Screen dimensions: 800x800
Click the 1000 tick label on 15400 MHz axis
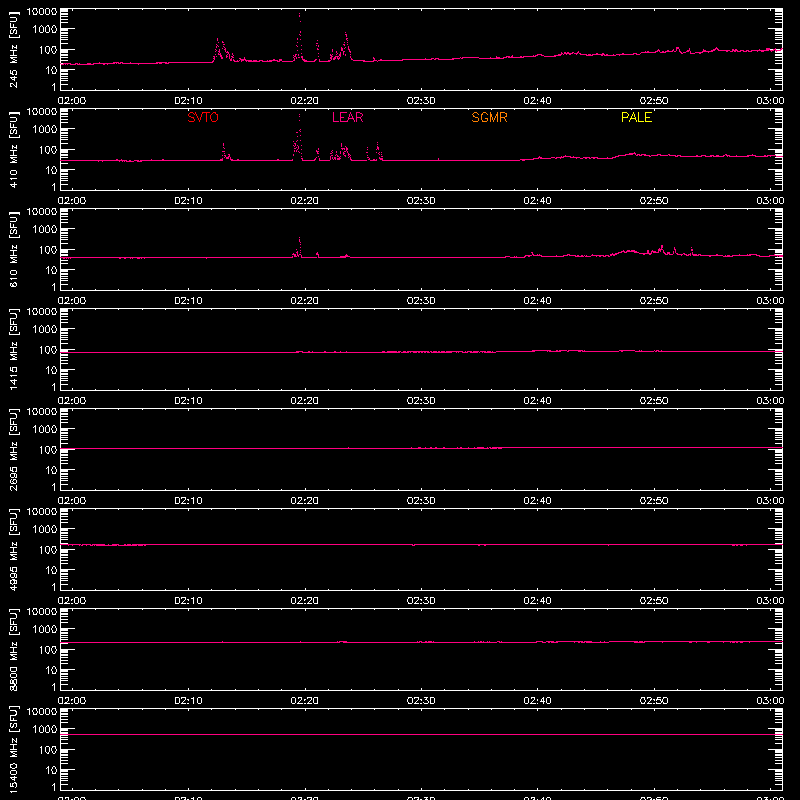(45, 730)
